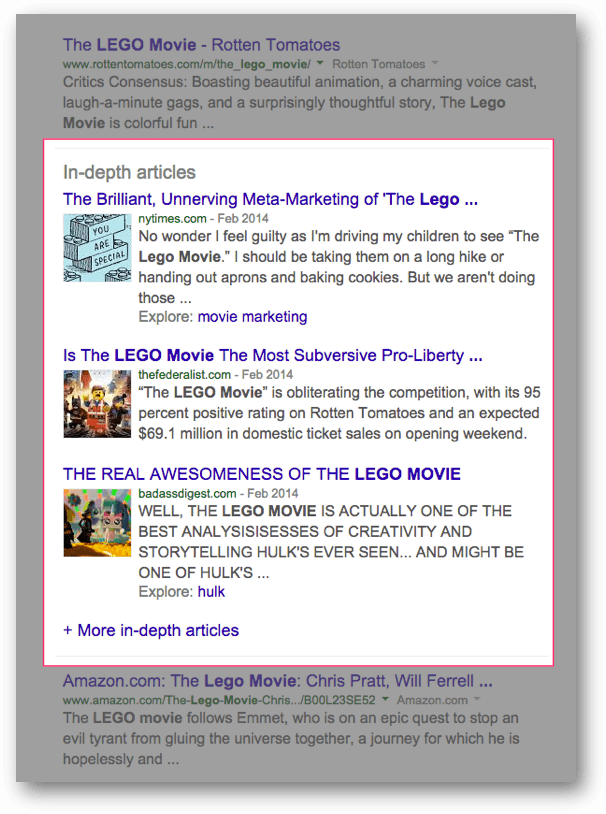This screenshot has width=606, height=814.
Task: Click the nytimes.com source label
Action: click(x=172, y=219)
